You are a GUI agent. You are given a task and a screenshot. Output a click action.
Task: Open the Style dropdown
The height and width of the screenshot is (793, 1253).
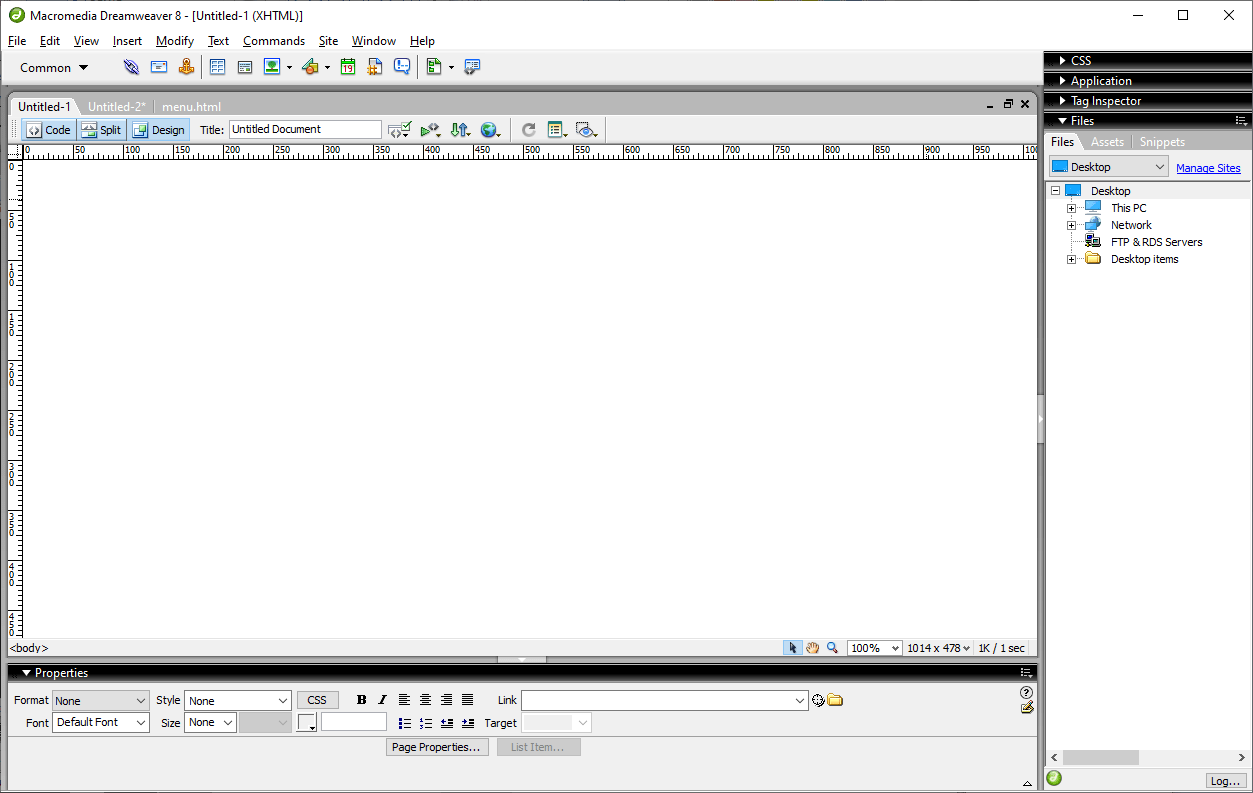click(x=238, y=701)
